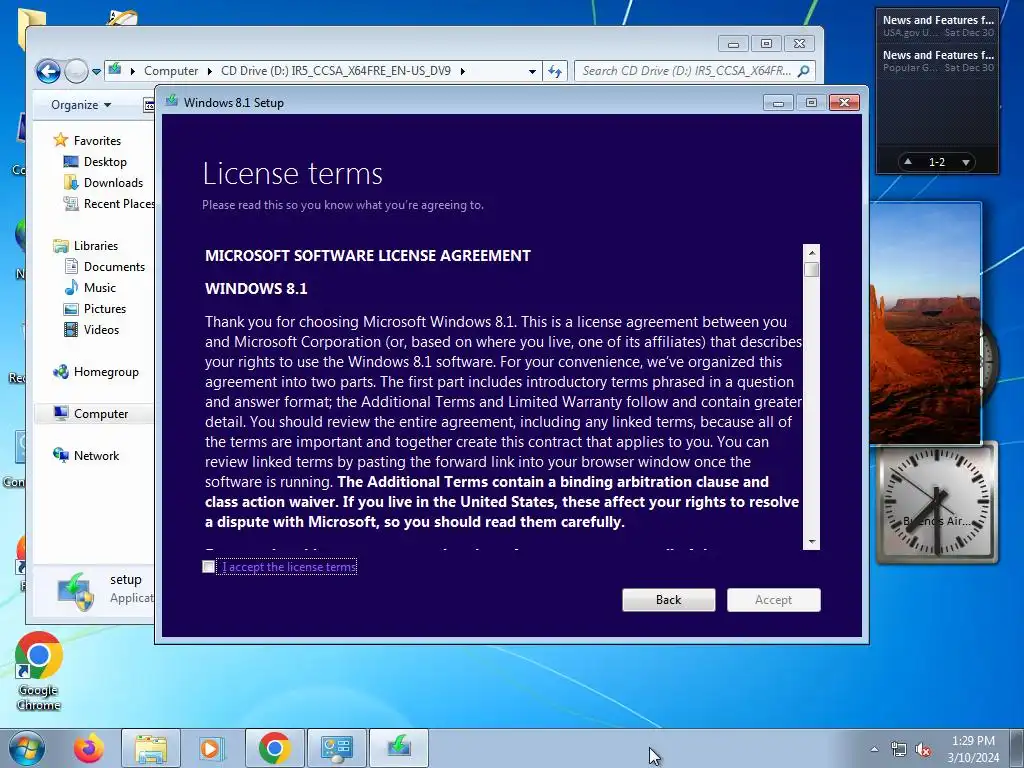Click the breadcrumb arrow after Computer
The height and width of the screenshot is (768, 1024).
pyautogui.click(x=210, y=71)
